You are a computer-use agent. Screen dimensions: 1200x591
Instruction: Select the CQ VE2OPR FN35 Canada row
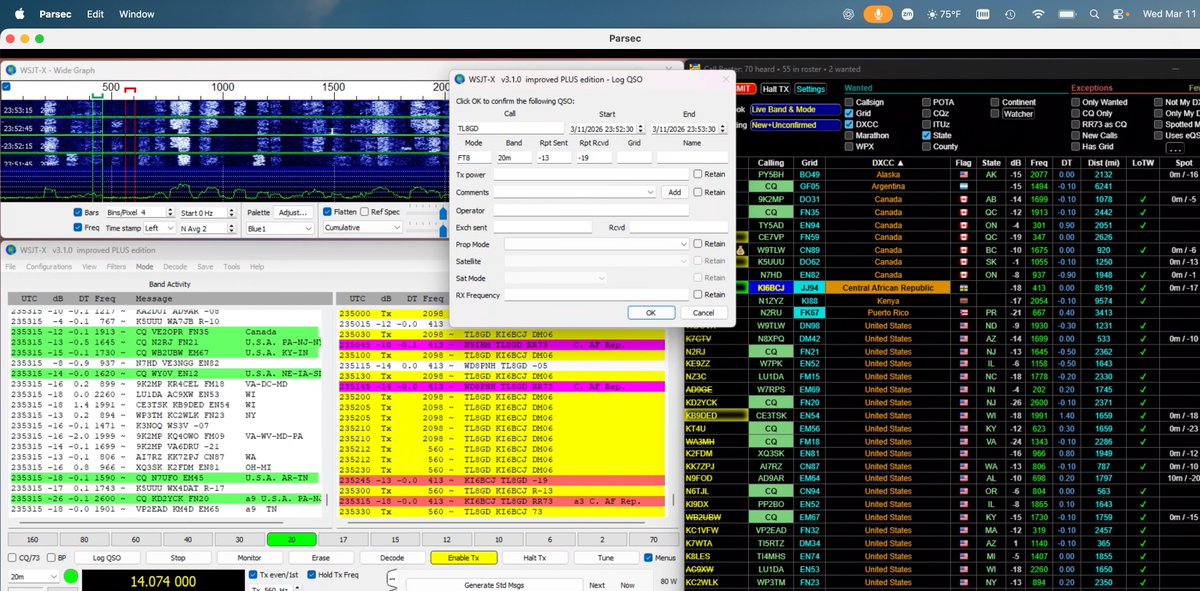(165, 331)
